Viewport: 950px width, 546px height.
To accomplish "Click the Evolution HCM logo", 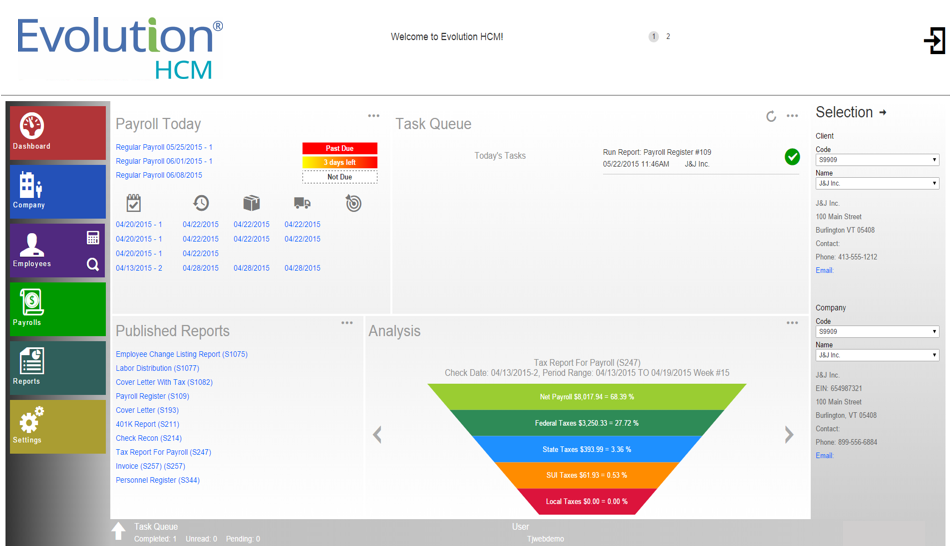I will (x=120, y=48).
